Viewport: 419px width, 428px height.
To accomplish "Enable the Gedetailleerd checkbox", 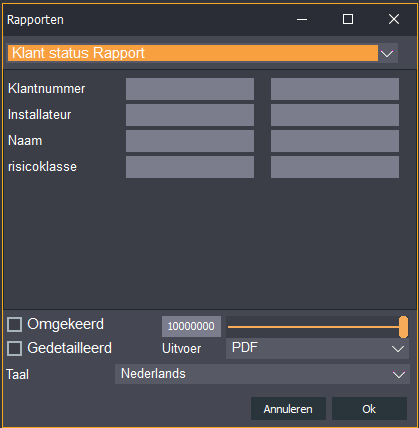I will click(x=15, y=349).
